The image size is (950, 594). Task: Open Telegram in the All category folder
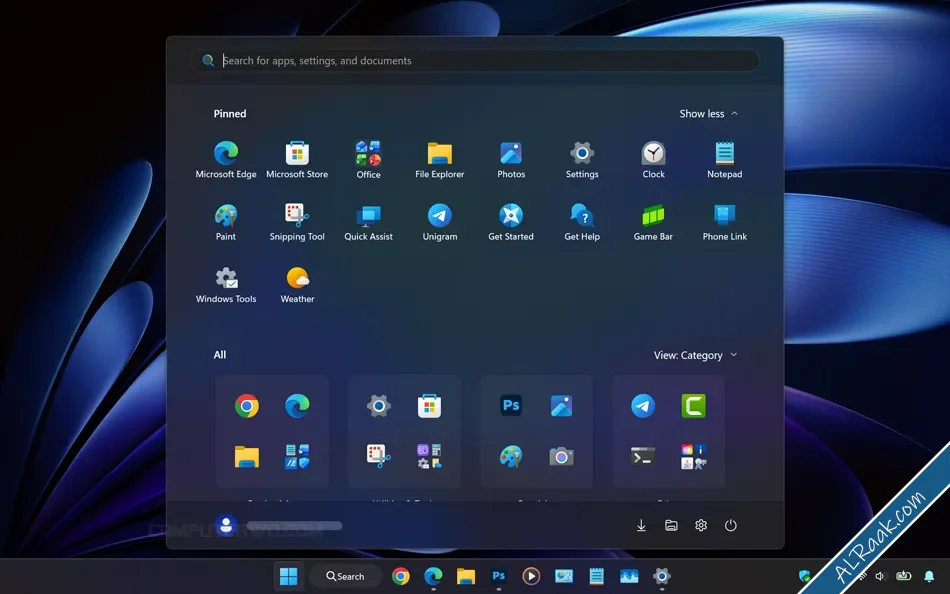tap(643, 405)
